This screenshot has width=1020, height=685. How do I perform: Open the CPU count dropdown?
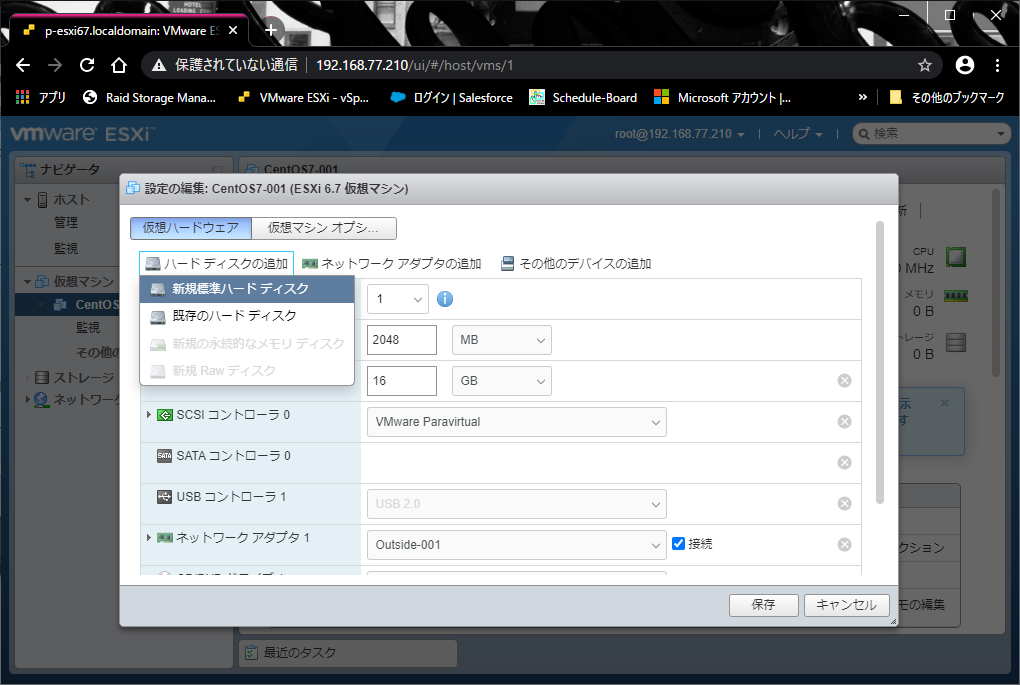click(397, 299)
